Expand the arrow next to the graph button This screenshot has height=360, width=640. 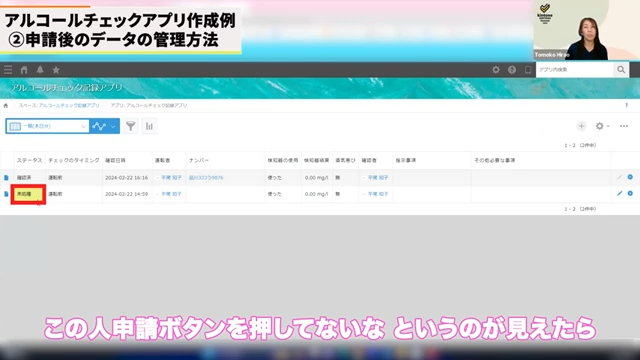click(x=113, y=126)
